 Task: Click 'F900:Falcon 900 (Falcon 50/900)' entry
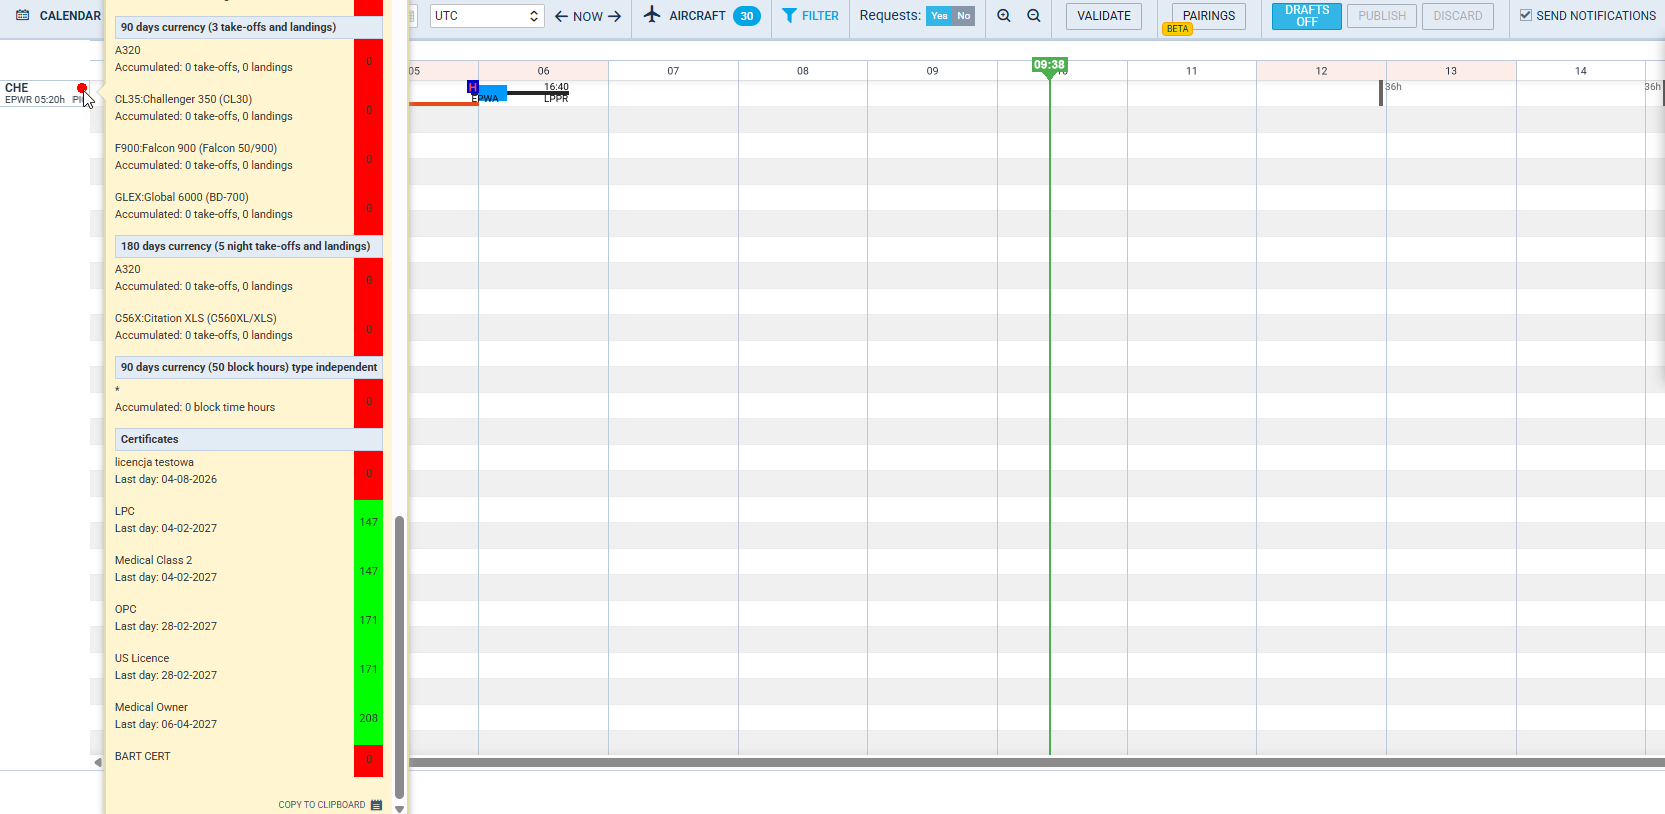(x=196, y=148)
